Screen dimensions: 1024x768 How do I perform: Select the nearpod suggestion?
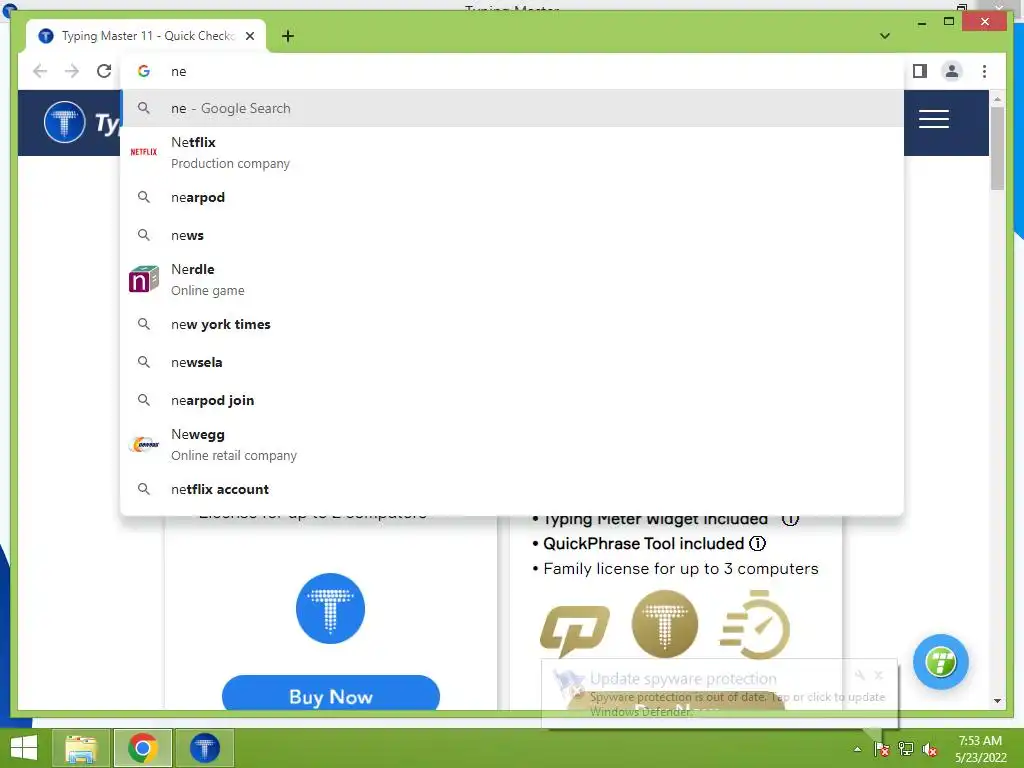tap(512, 197)
